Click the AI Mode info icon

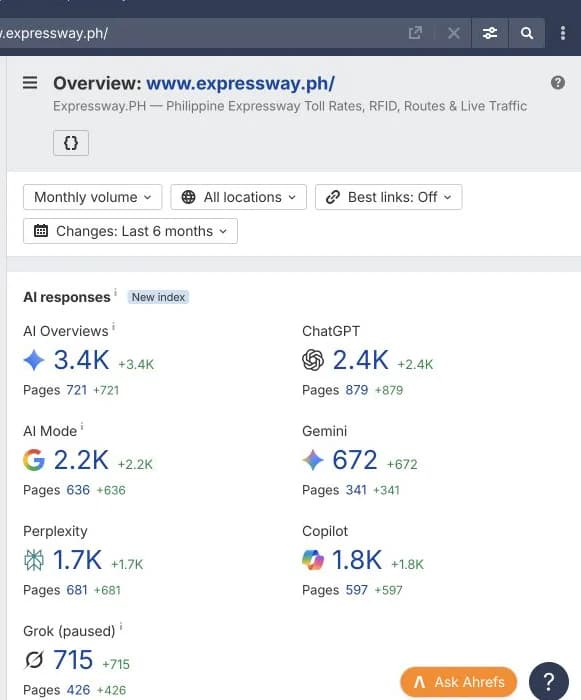pos(82,426)
